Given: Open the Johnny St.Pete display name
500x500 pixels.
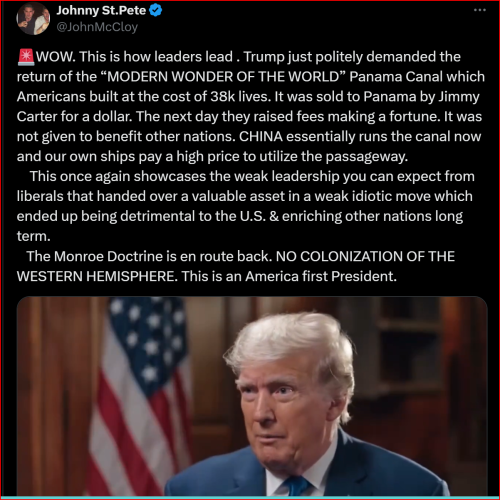Looking at the screenshot, I should point(101,10).
